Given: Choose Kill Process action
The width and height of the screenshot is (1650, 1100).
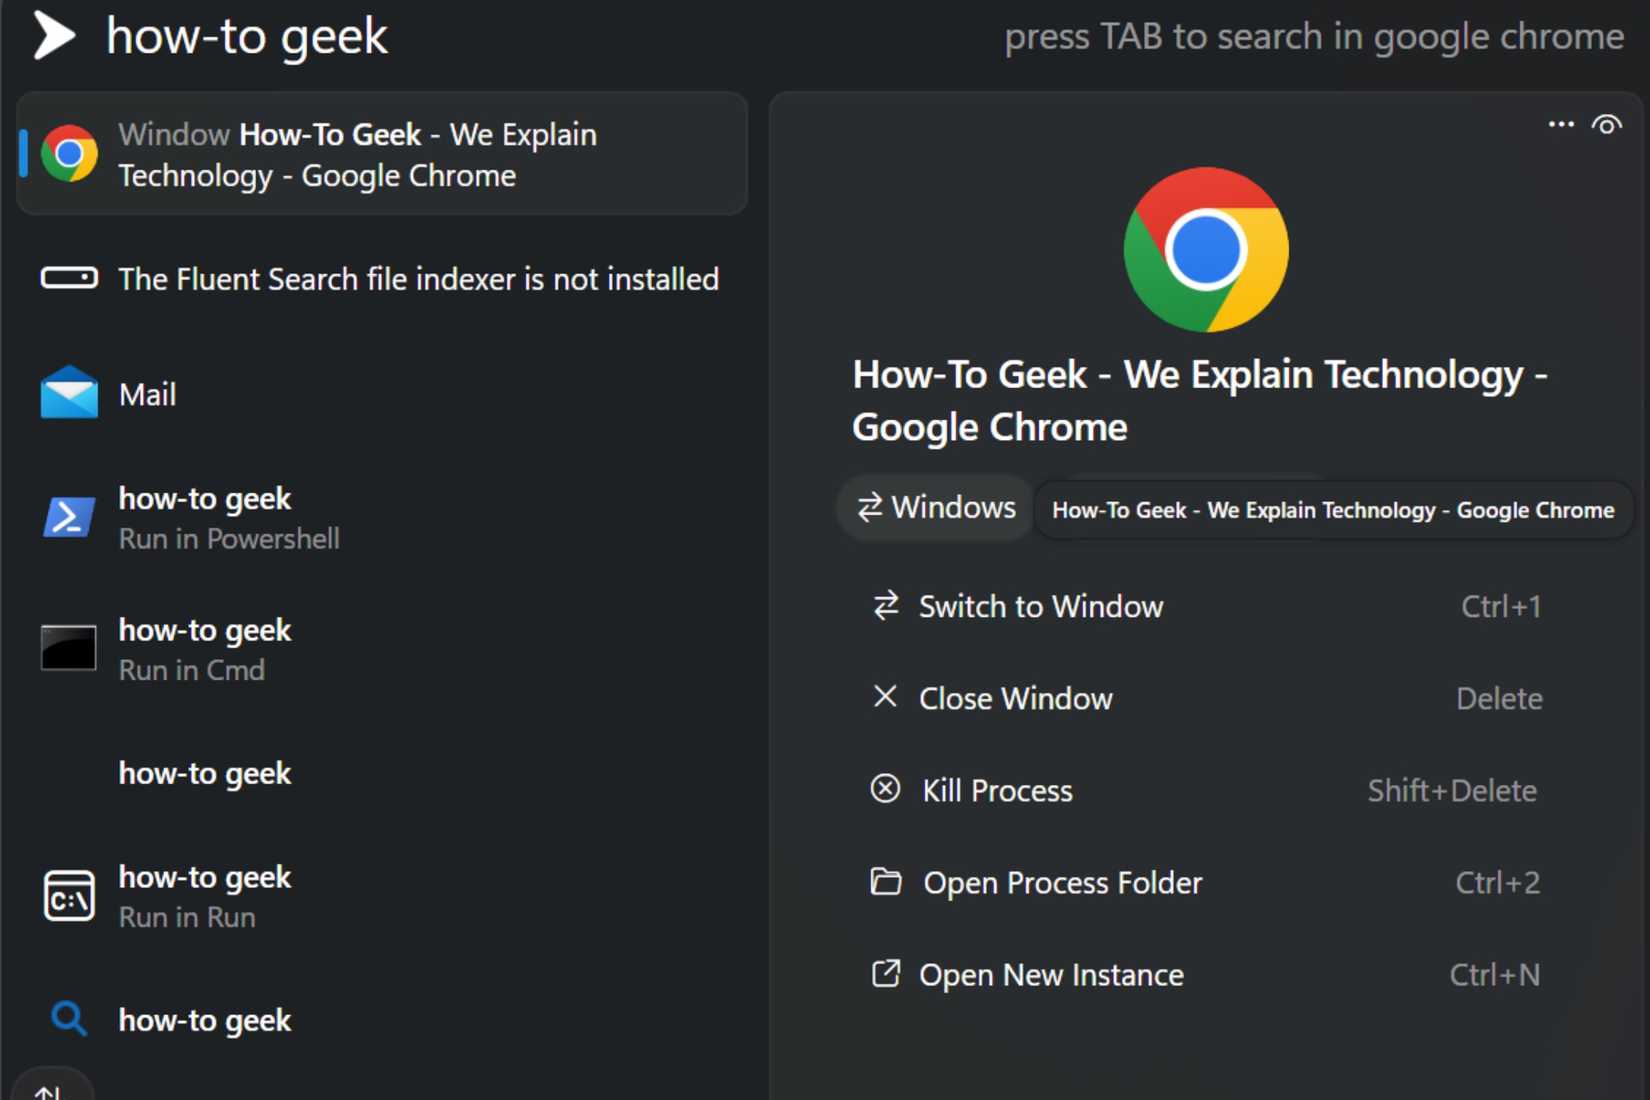Looking at the screenshot, I should pos(1206,790).
